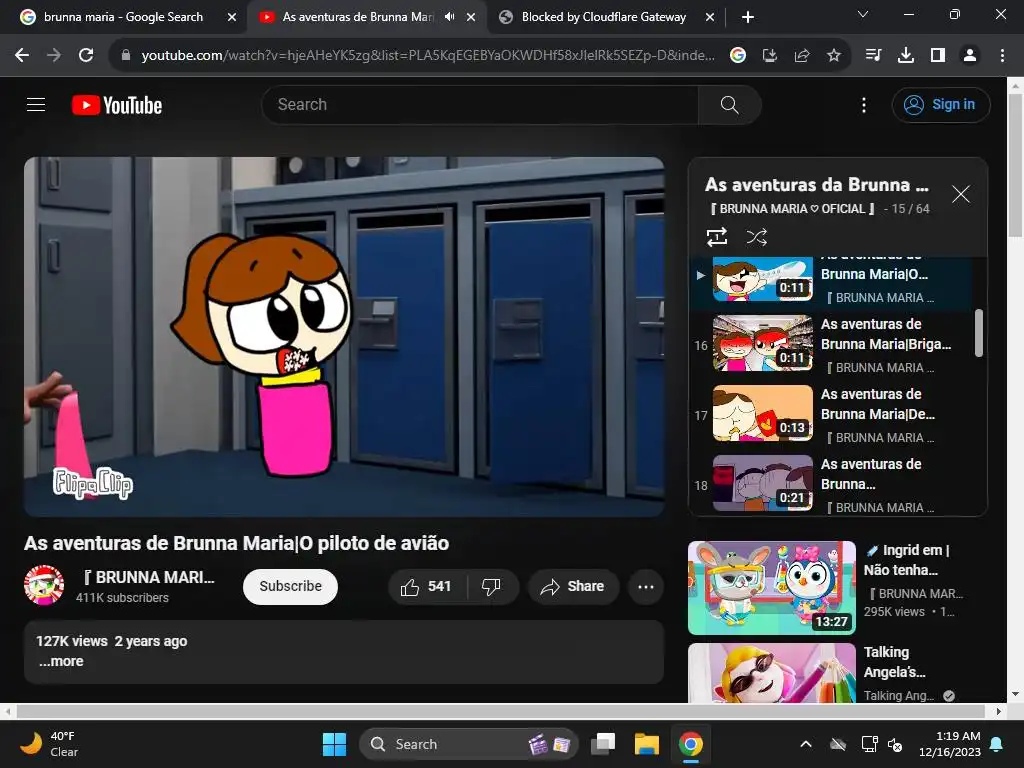Toggle Chrome side panel

pos(938,56)
